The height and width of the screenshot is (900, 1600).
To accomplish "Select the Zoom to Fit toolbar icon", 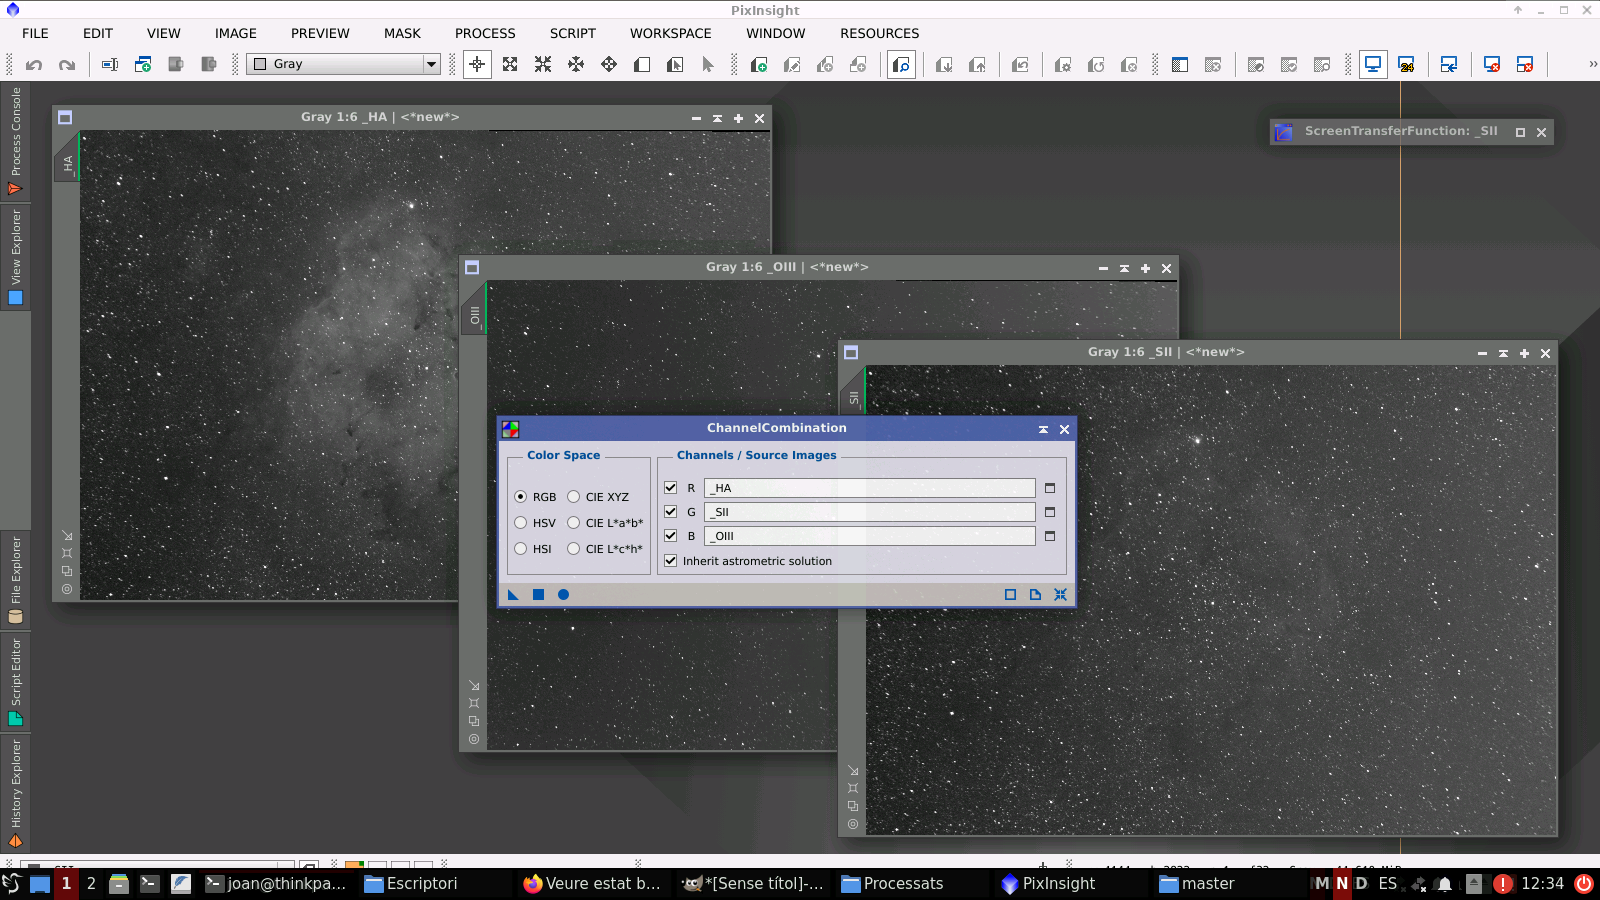I will tap(510, 65).
